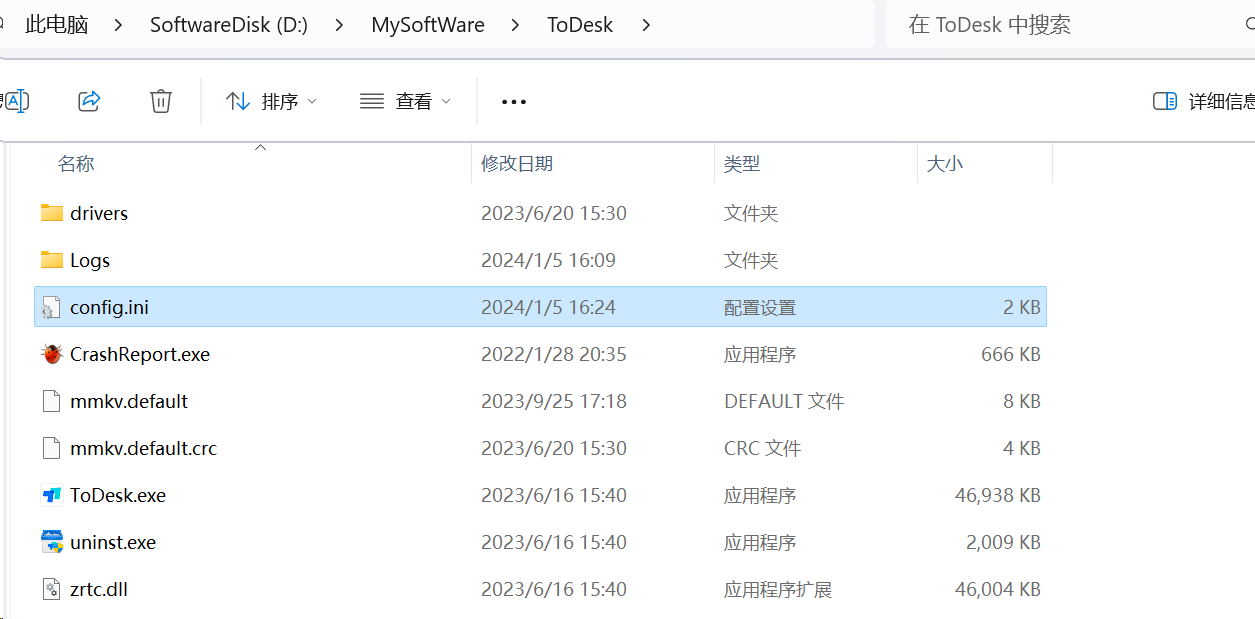Expand chevron after ToDesk breadcrumb
This screenshot has width=1255, height=619.
click(x=646, y=25)
